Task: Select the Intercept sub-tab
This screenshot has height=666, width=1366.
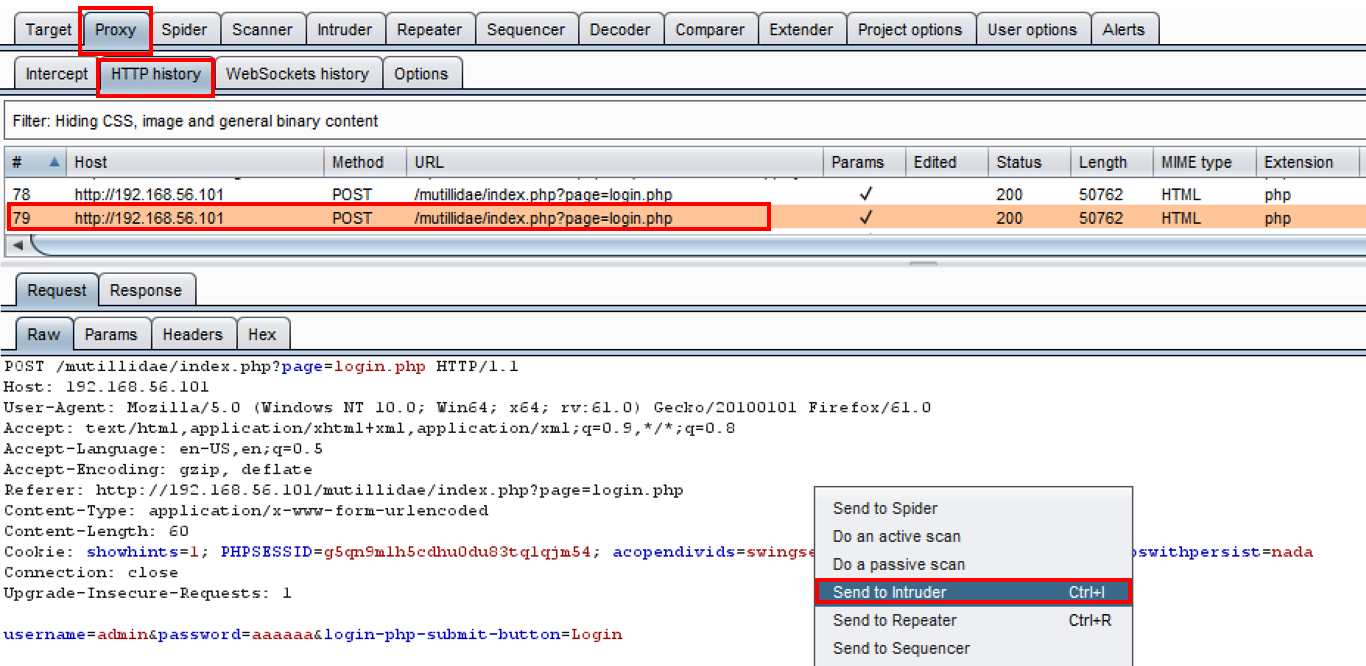Action: click(x=57, y=74)
